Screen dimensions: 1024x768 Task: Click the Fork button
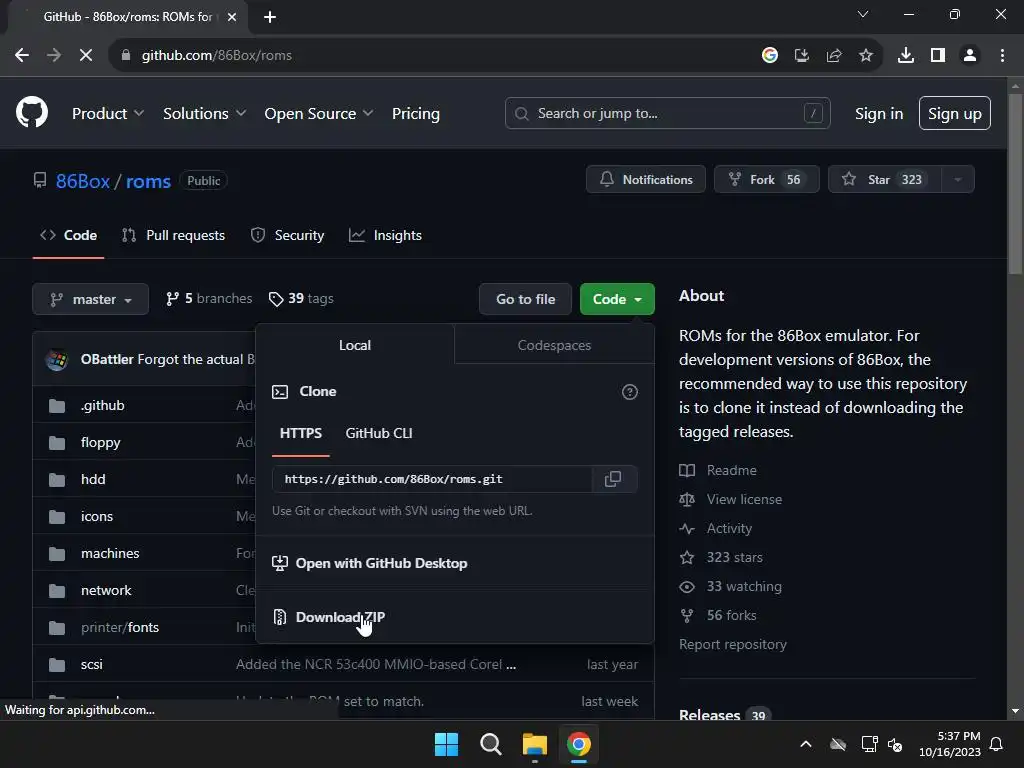(767, 180)
